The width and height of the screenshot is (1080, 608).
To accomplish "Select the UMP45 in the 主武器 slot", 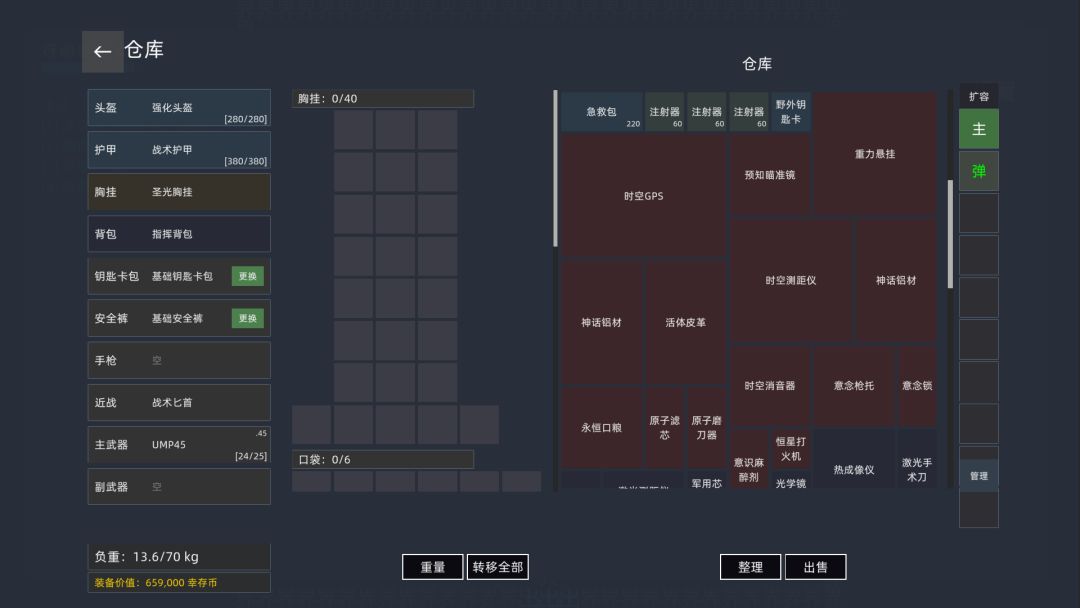I will (178, 443).
